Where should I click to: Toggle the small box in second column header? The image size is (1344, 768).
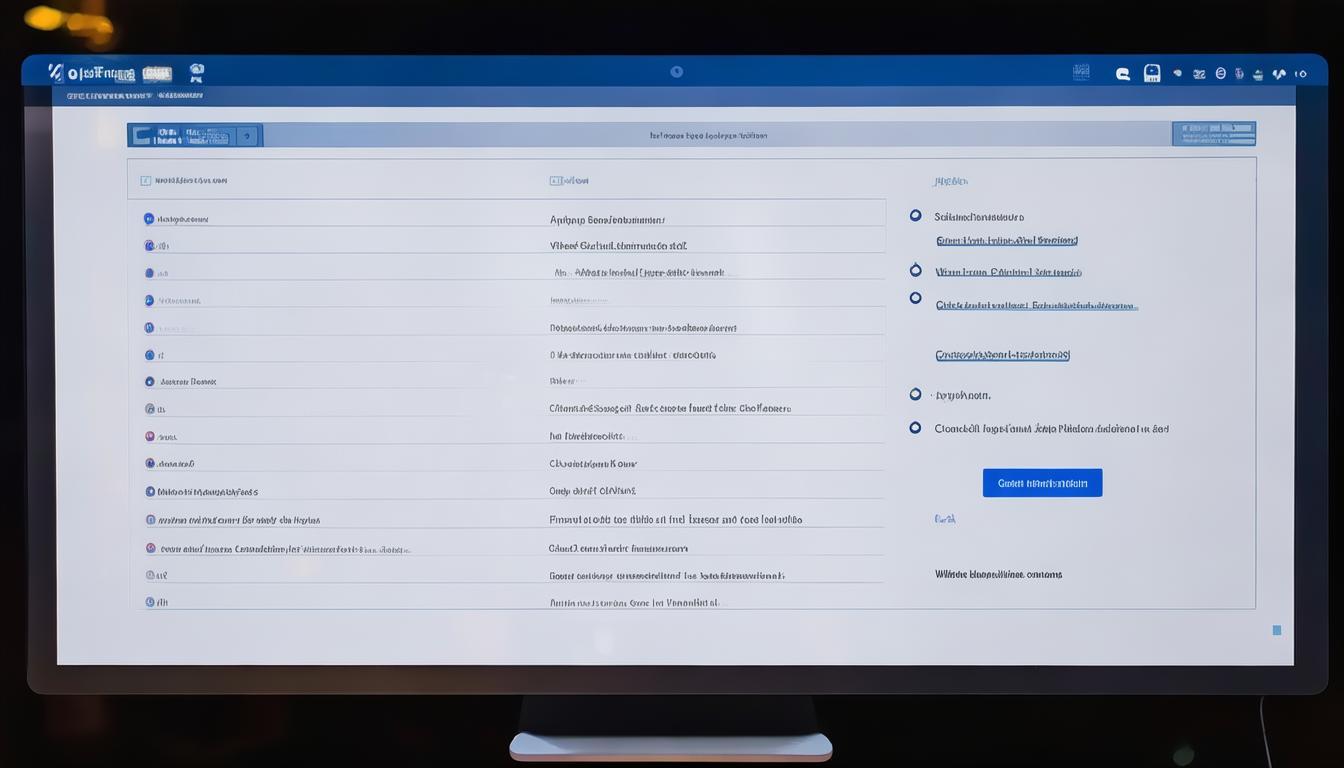pyautogui.click(x=555, y=181)
